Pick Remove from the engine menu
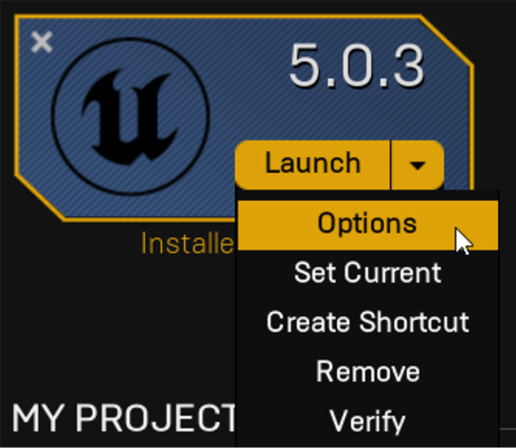Image resolution: width=516 pixels, height=448 pixels. [368, 372]
